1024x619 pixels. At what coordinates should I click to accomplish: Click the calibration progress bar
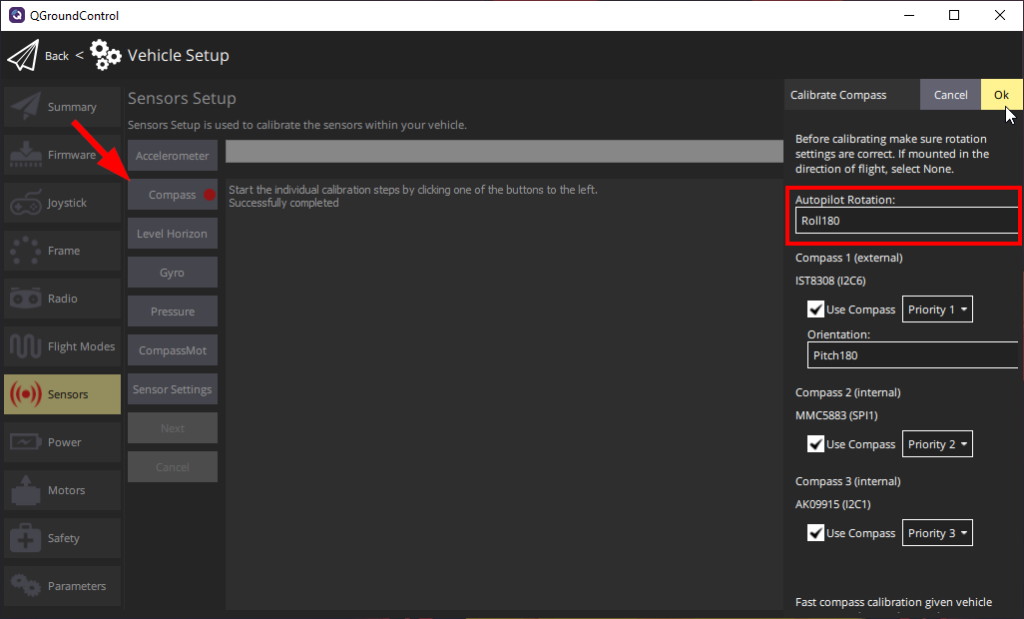tap(504, 151)
